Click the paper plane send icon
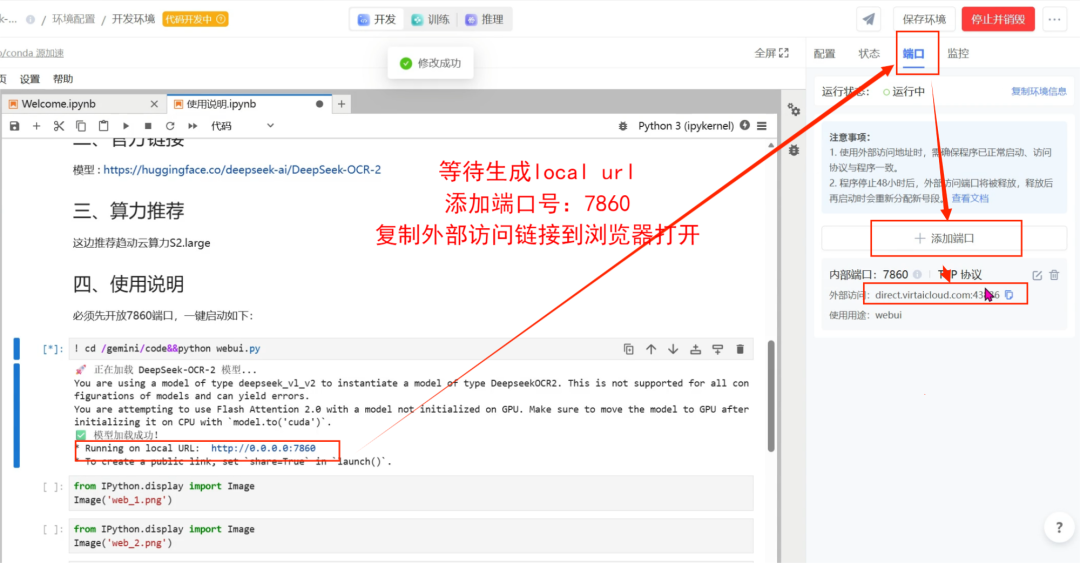The width and height of the screenshot is (1080, 563). (869, 19)
